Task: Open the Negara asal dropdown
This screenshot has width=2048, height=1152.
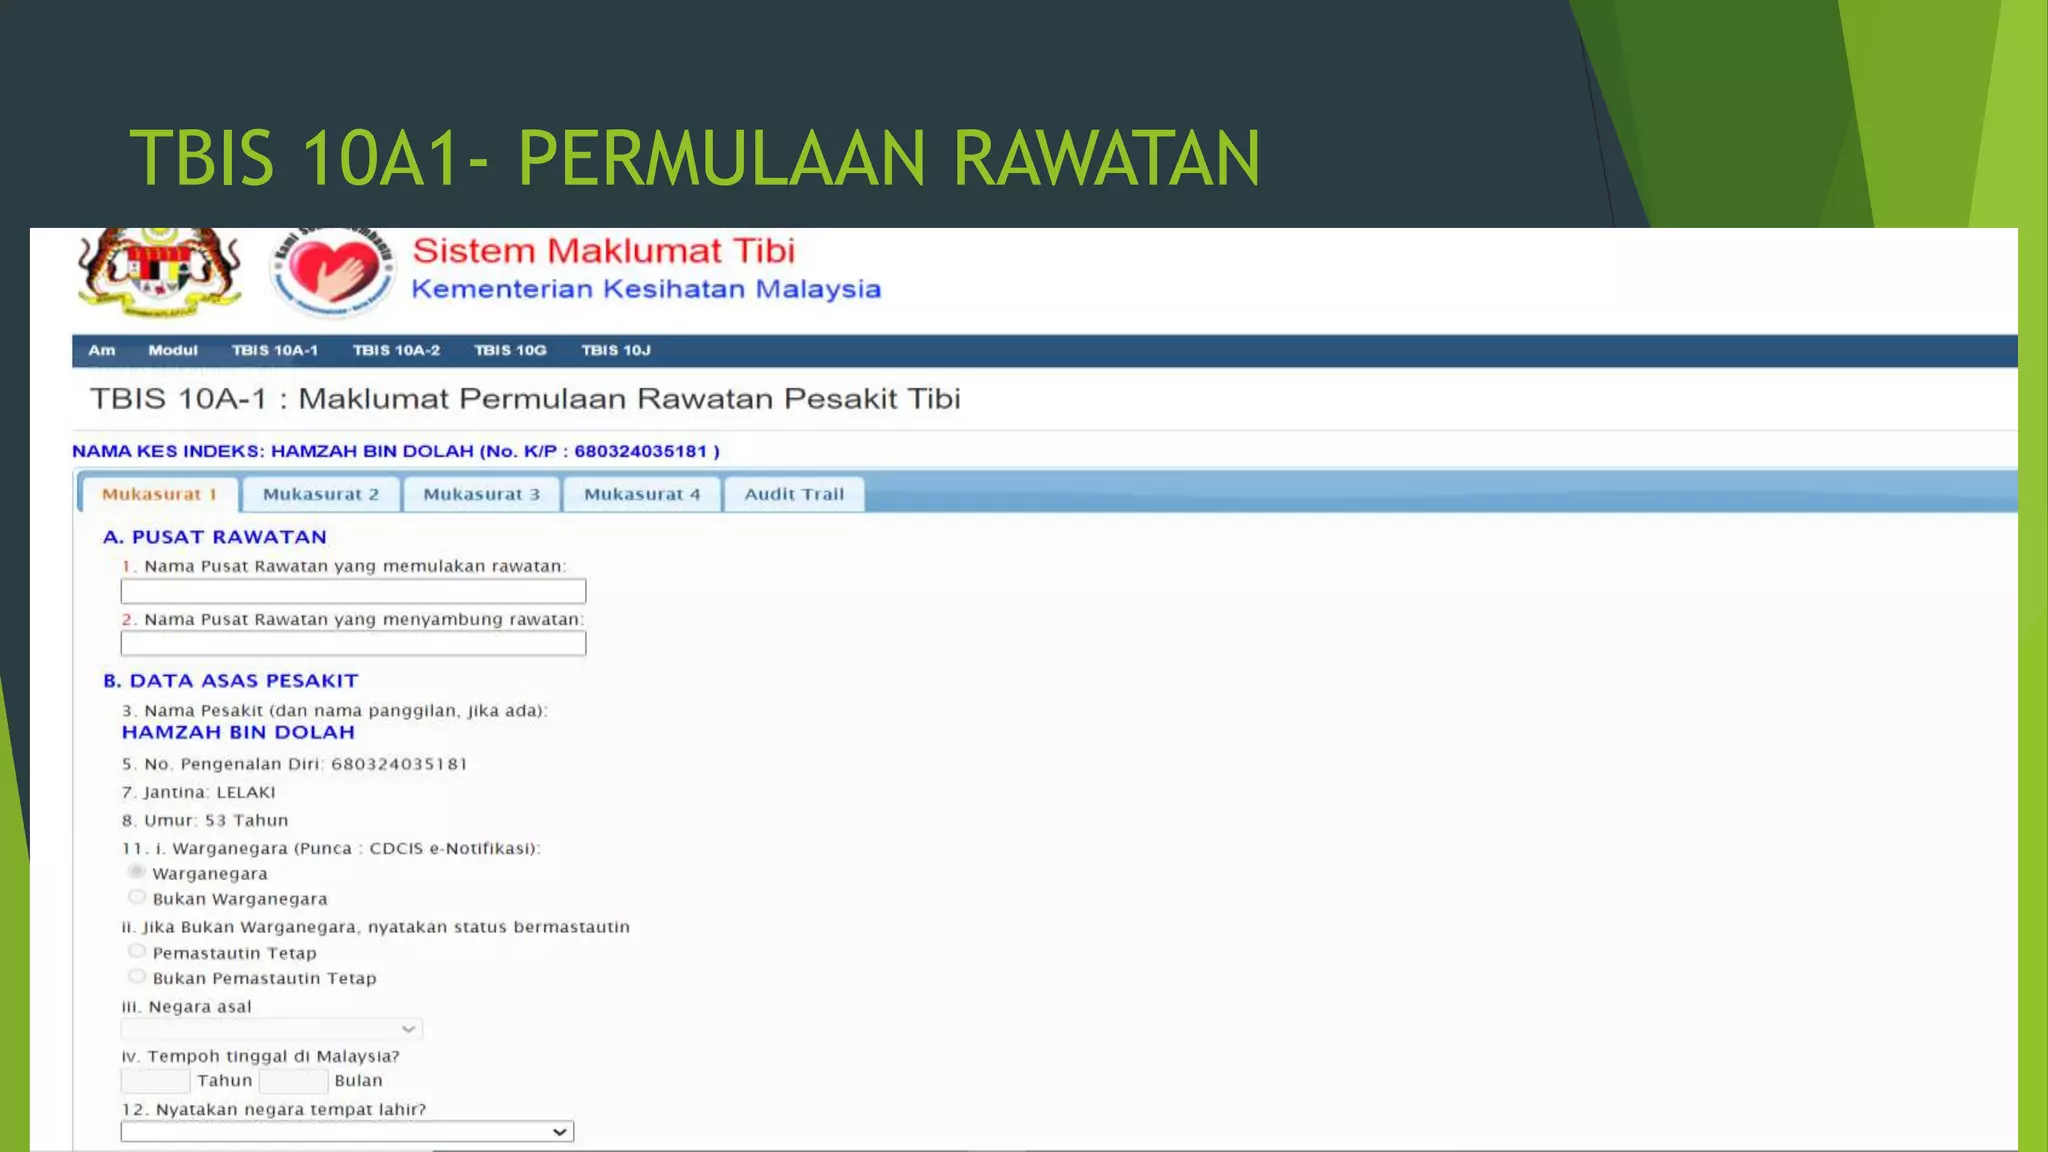Action: (x=271, y=1029)
